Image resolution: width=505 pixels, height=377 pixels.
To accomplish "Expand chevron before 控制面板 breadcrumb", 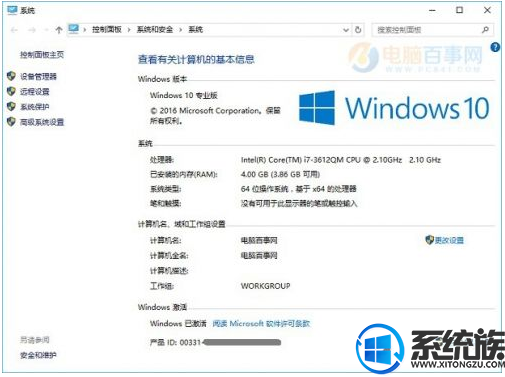I will 85,30.
